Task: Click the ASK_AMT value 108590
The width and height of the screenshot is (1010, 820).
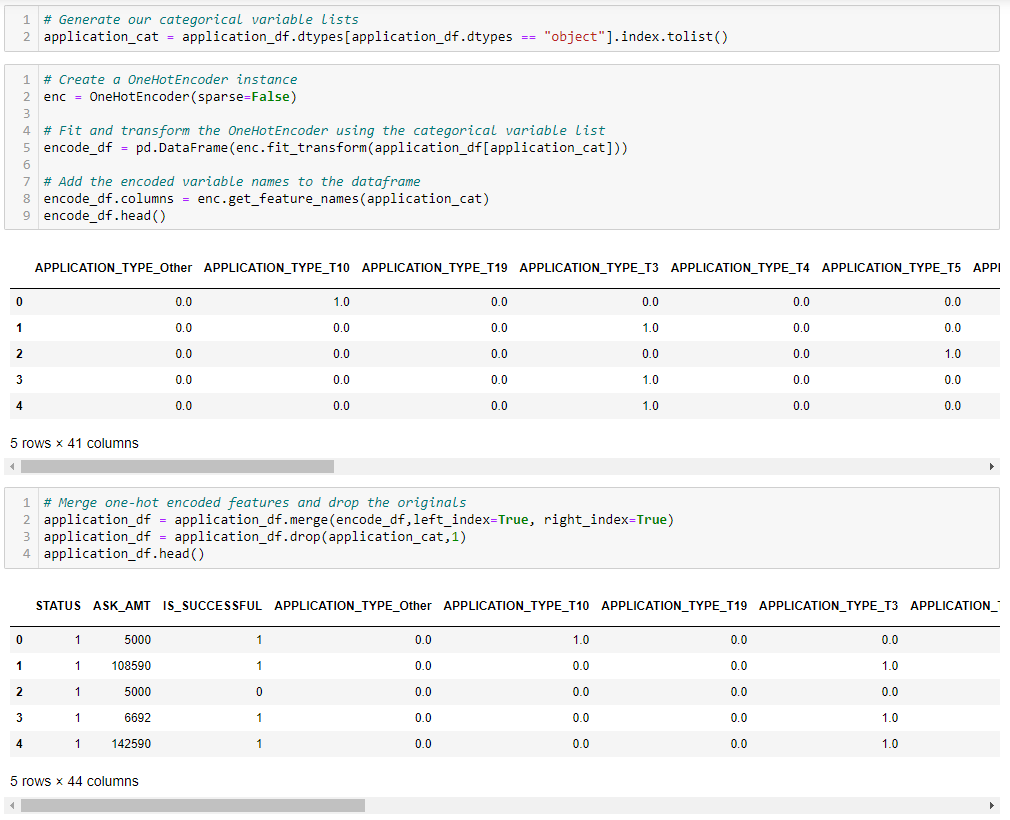Action: [x=131, y=666]
